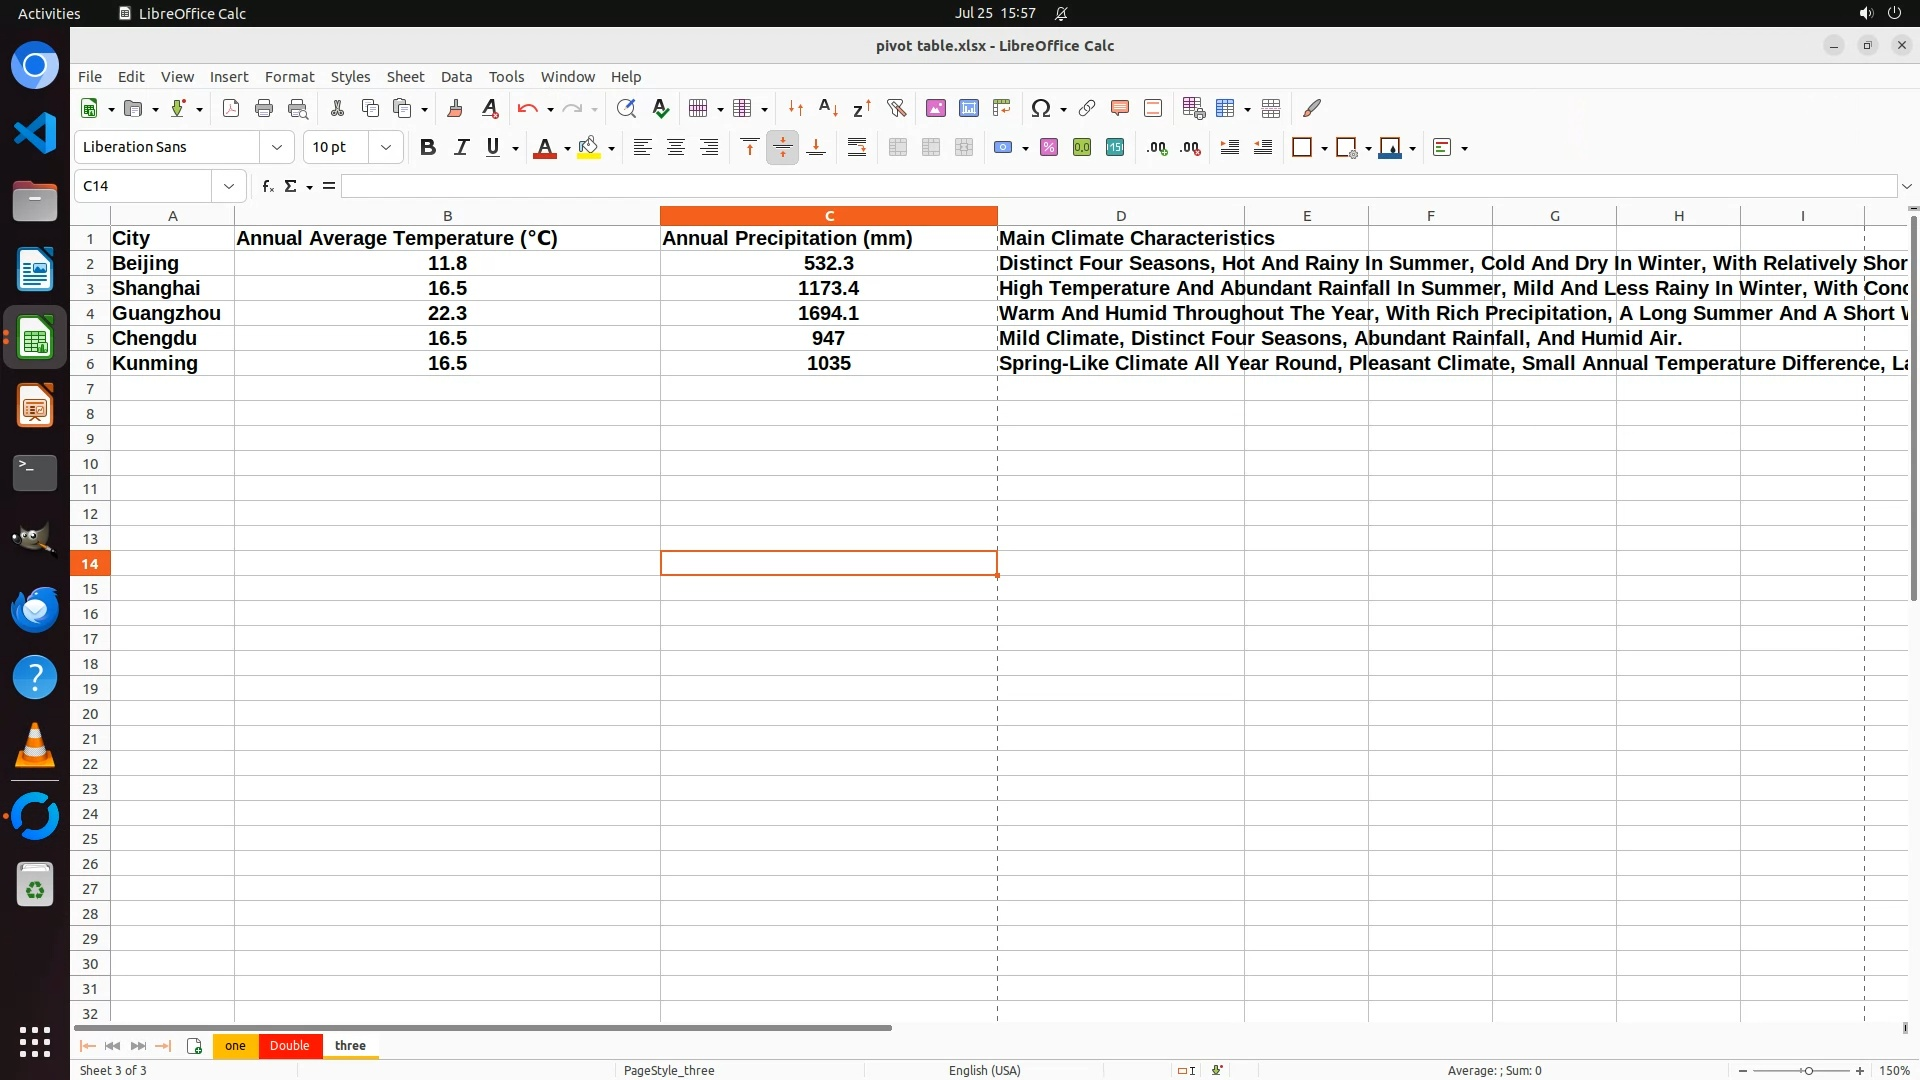Open the Function Wizard icon
Viewport: 1920px width, 1080px height.
267,186
